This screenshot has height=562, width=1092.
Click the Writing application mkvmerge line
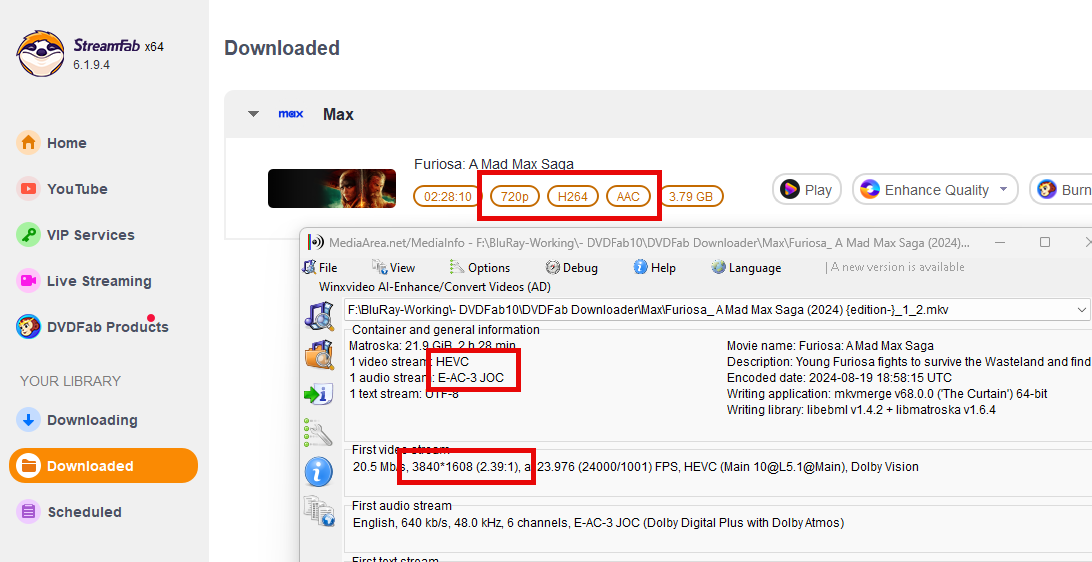pyautogui.click(x=887, y=395)
